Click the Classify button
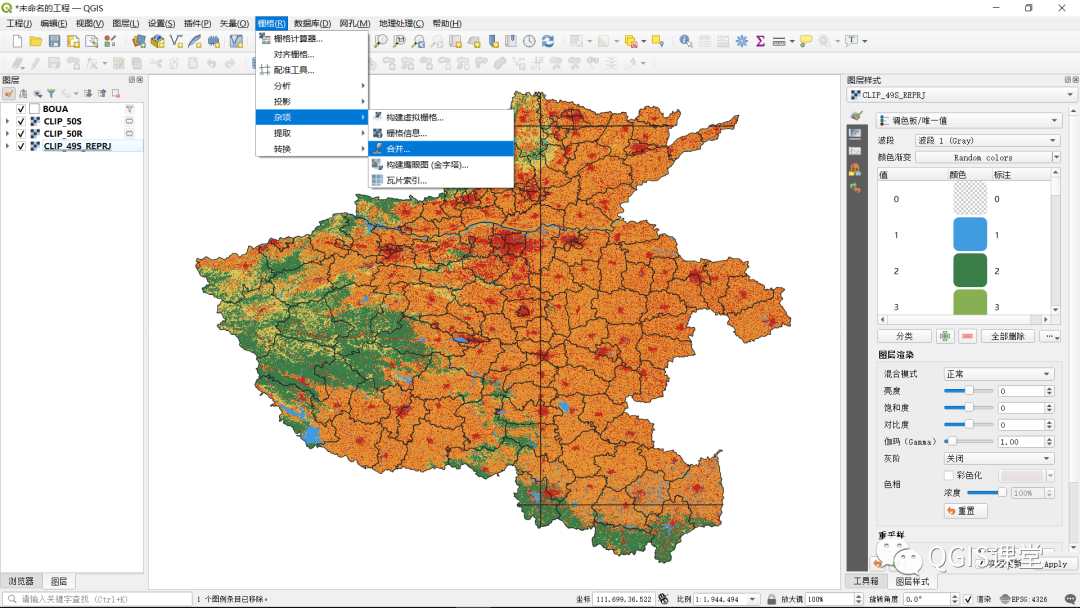Screen dimensions: 1080x608 point(904,336)
